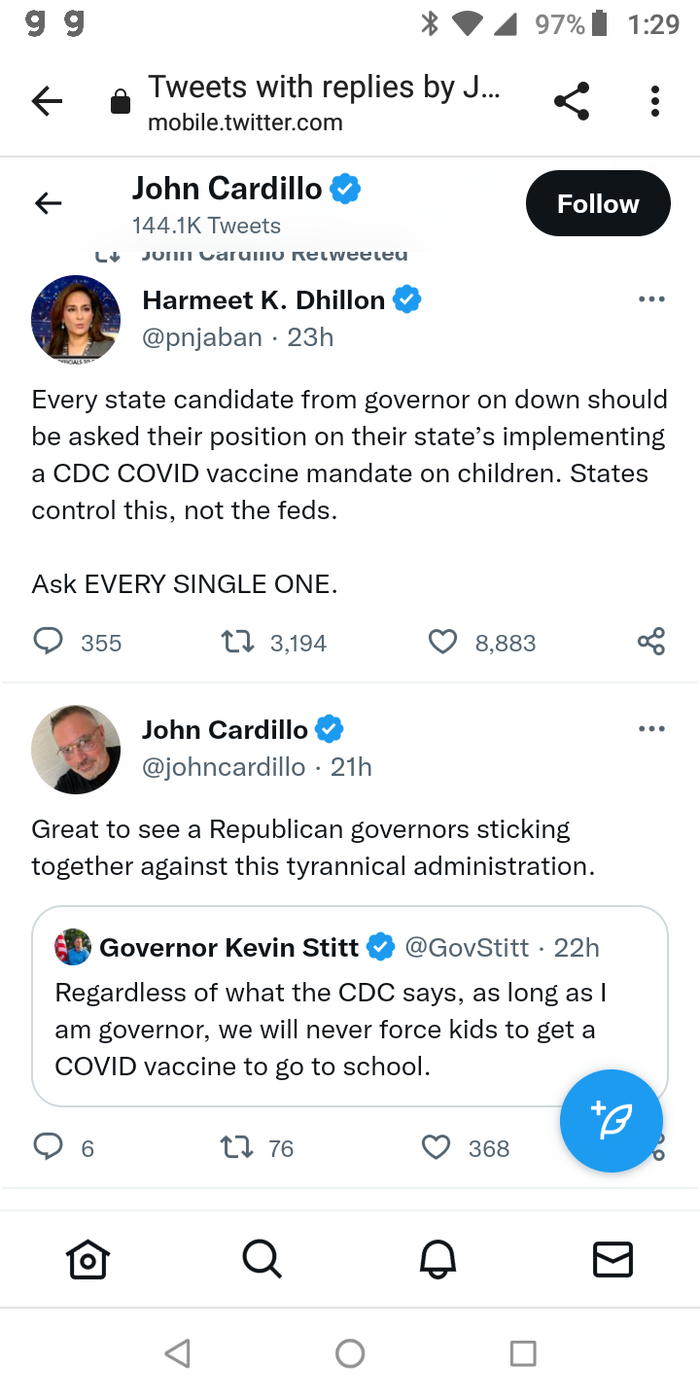This screenshot has height=1400, width=700.
Task: Like John Cardillo's tweet about governors
Action: (437, 1147)
